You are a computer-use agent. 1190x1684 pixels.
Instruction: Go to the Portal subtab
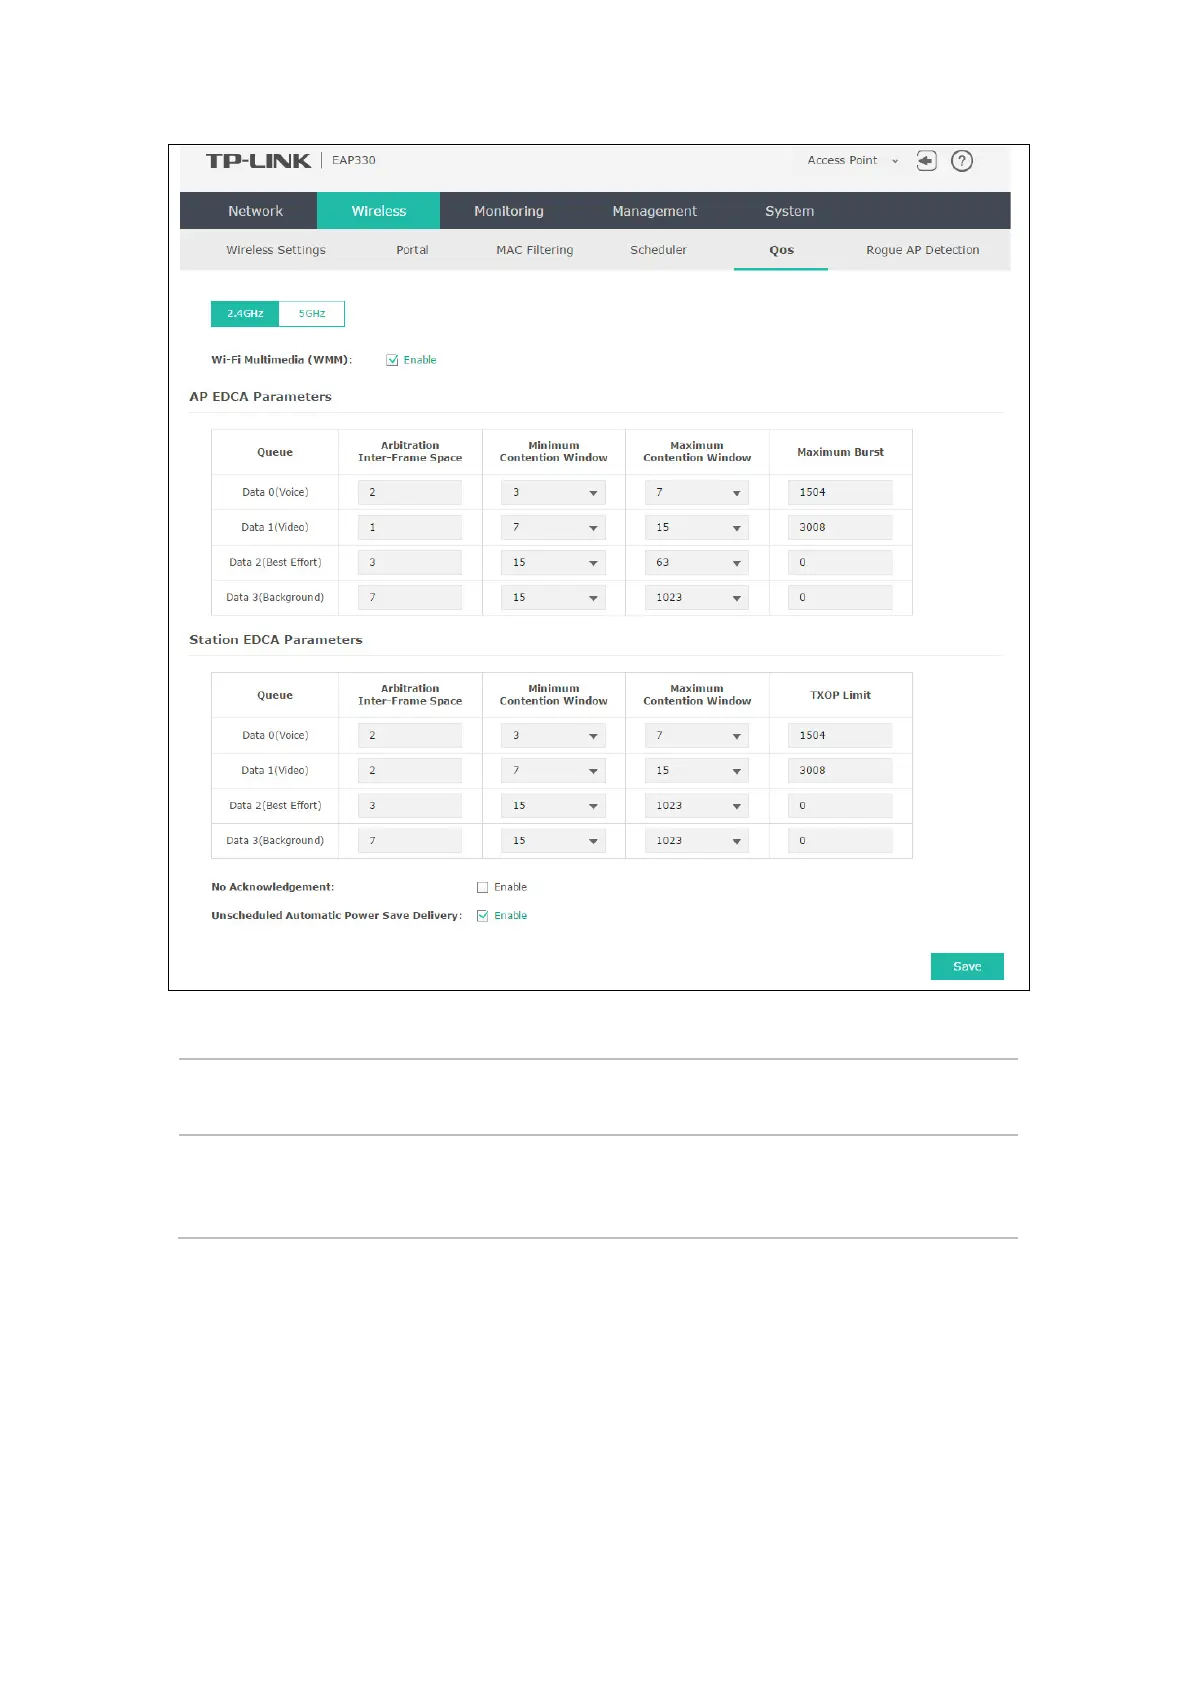pyautogui.click(x=412, y=250)
